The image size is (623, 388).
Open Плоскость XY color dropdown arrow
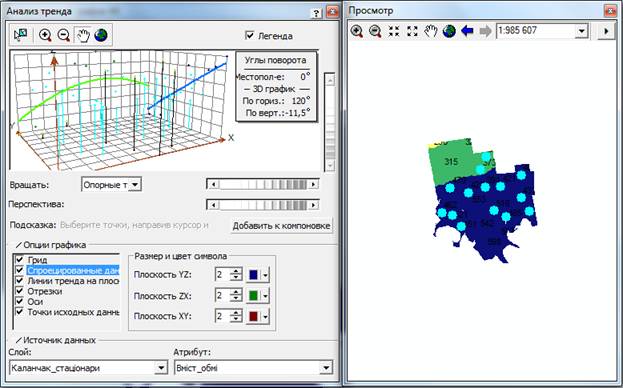pos(265,317)
